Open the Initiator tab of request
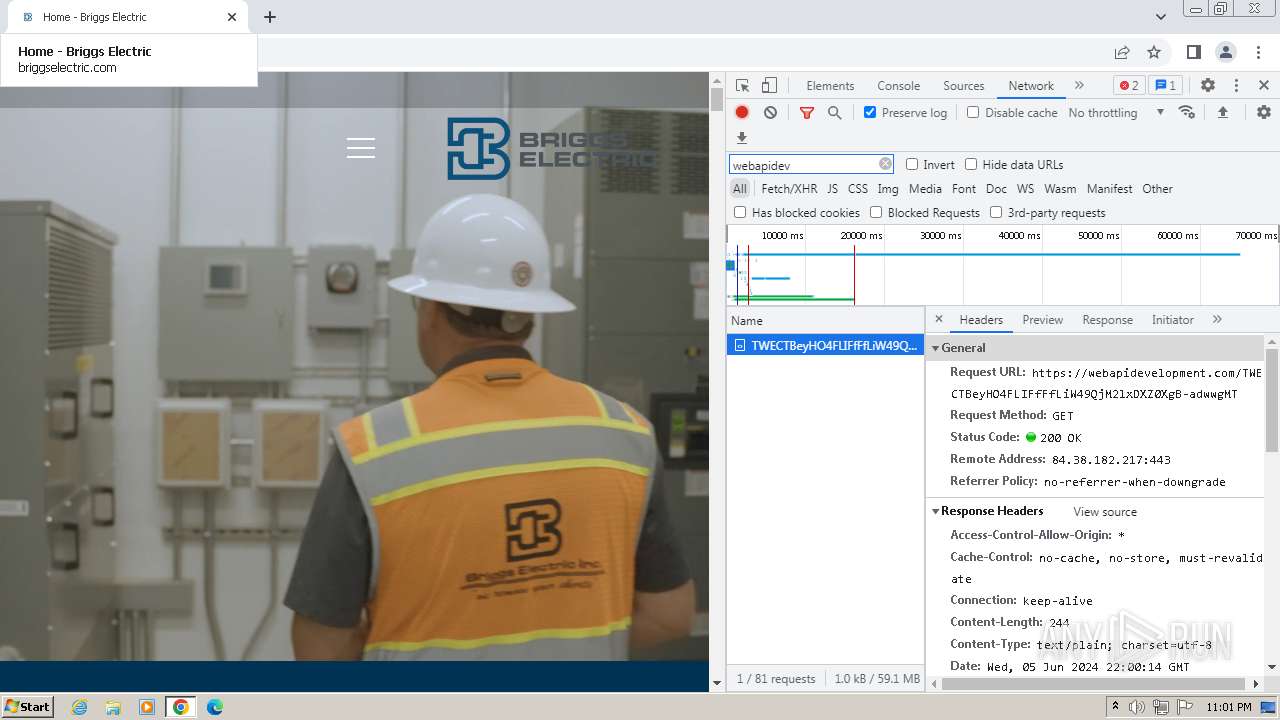Image resolution: width=1280 pixels, height=720 pixels. 1172,320
